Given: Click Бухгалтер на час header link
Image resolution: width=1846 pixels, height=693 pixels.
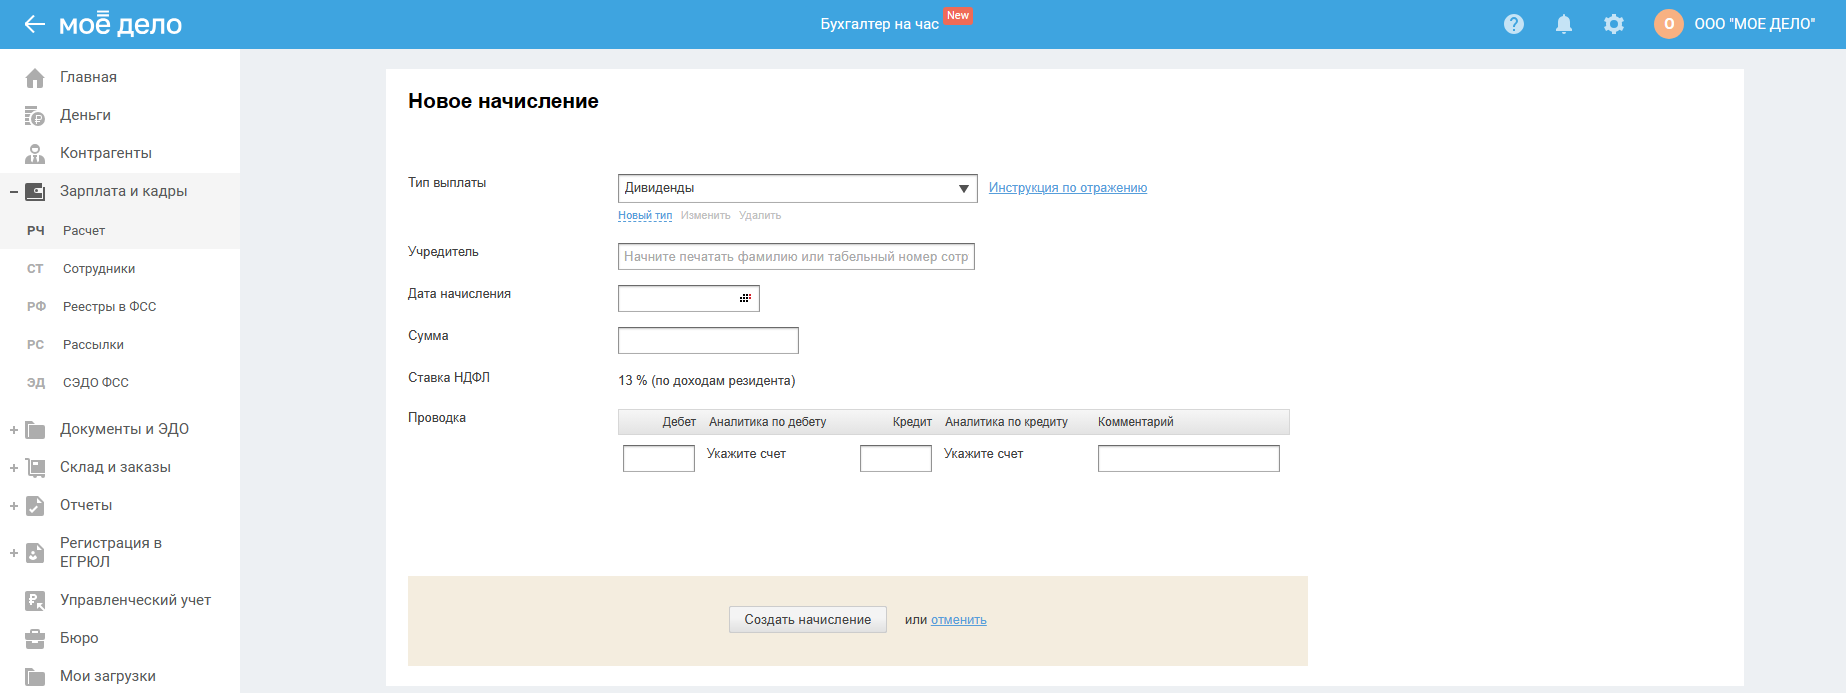Looking at the screenshot, I should pos(880,24).
